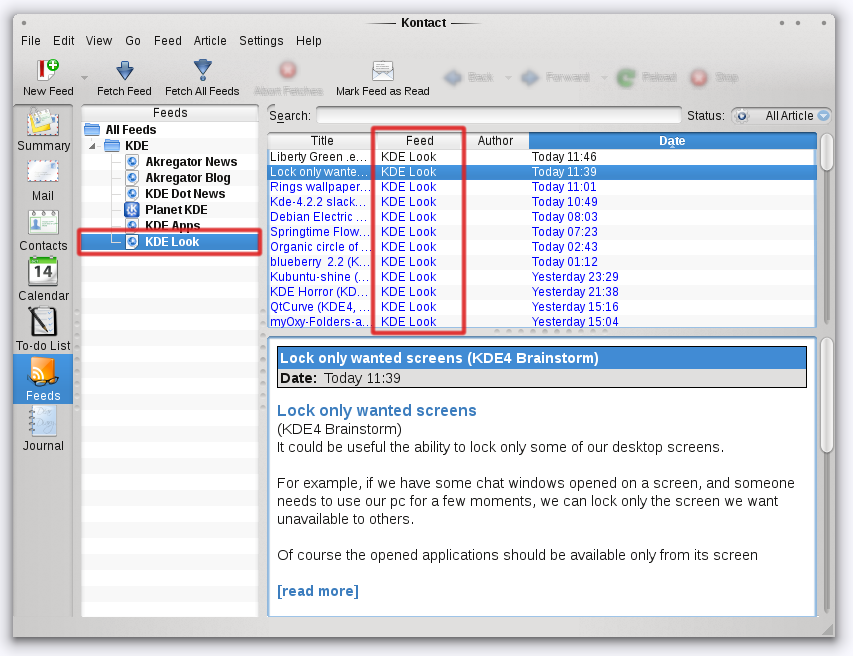Viewport: 853px width, 656px height.
Task: Open the To-do List sidebar component
Action: 43,330
